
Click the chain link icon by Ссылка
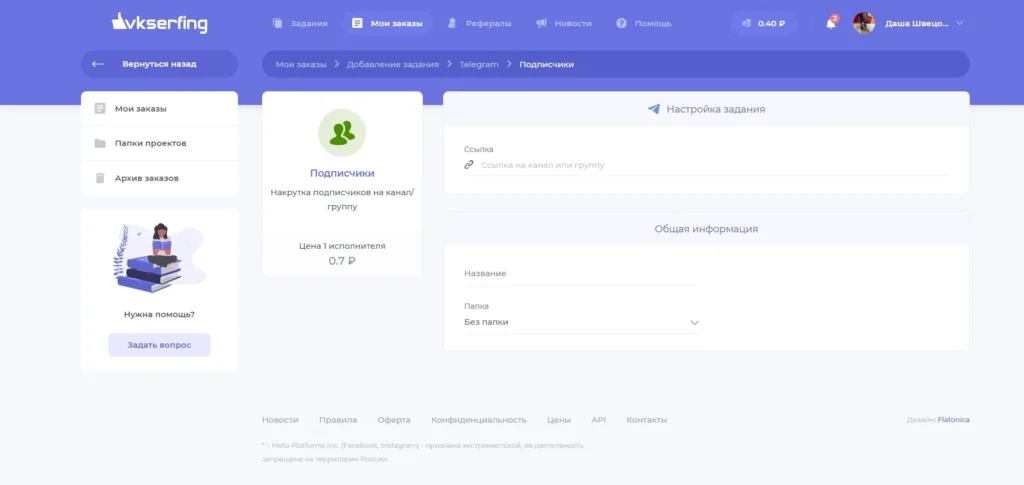point(469,165)
